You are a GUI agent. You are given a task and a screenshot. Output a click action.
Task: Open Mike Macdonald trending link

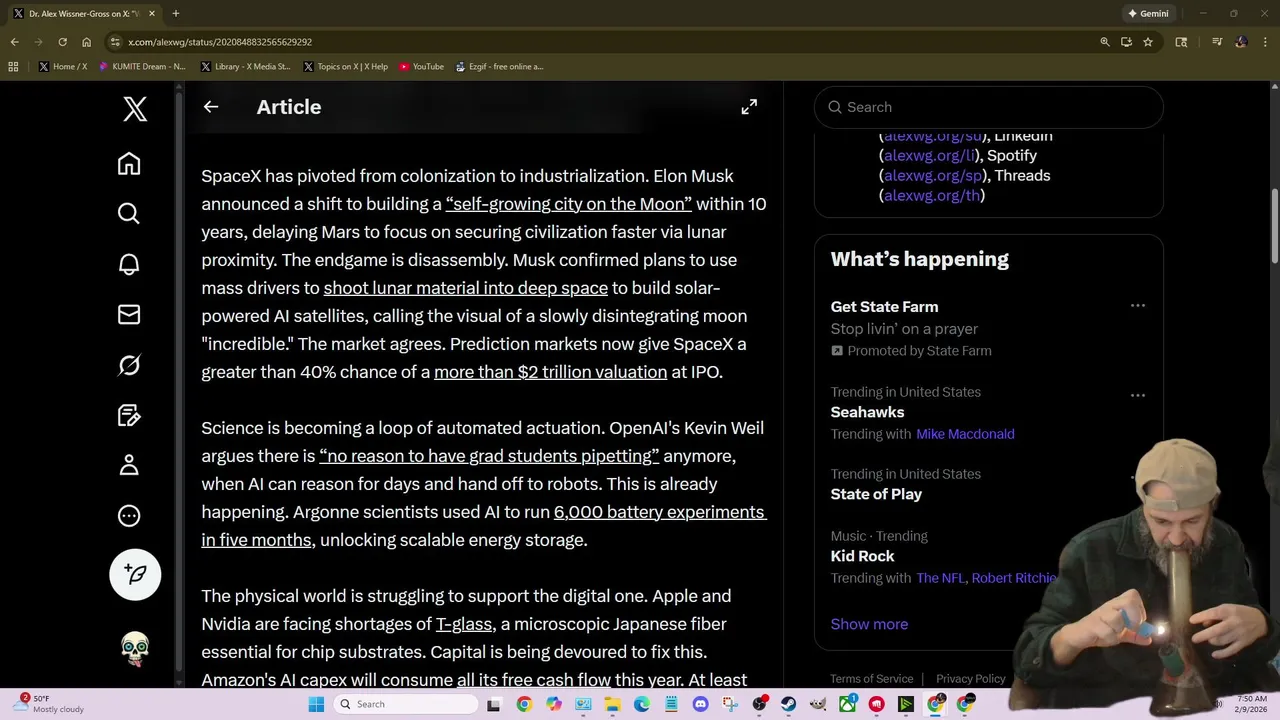(x=965, y=434)
